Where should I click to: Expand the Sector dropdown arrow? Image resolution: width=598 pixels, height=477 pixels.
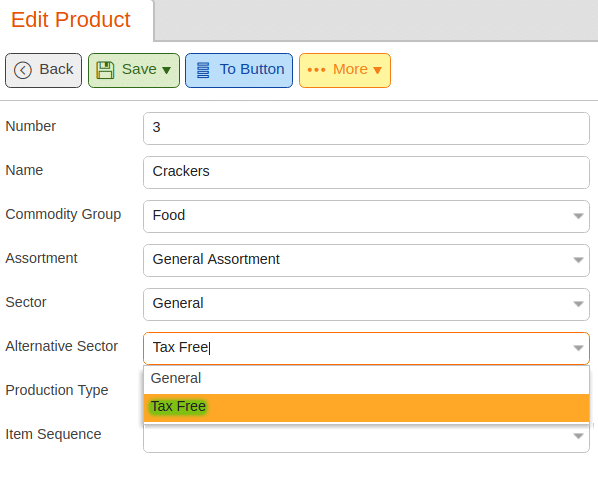point(578,304)
